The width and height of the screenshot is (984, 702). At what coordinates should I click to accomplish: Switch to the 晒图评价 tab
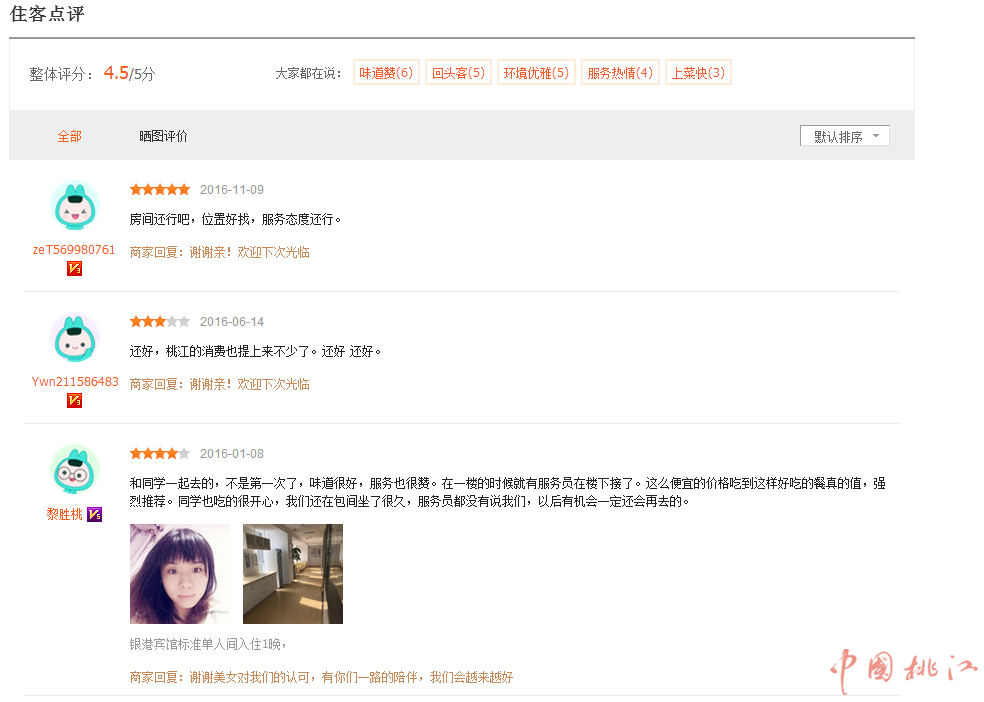(163, 136)
